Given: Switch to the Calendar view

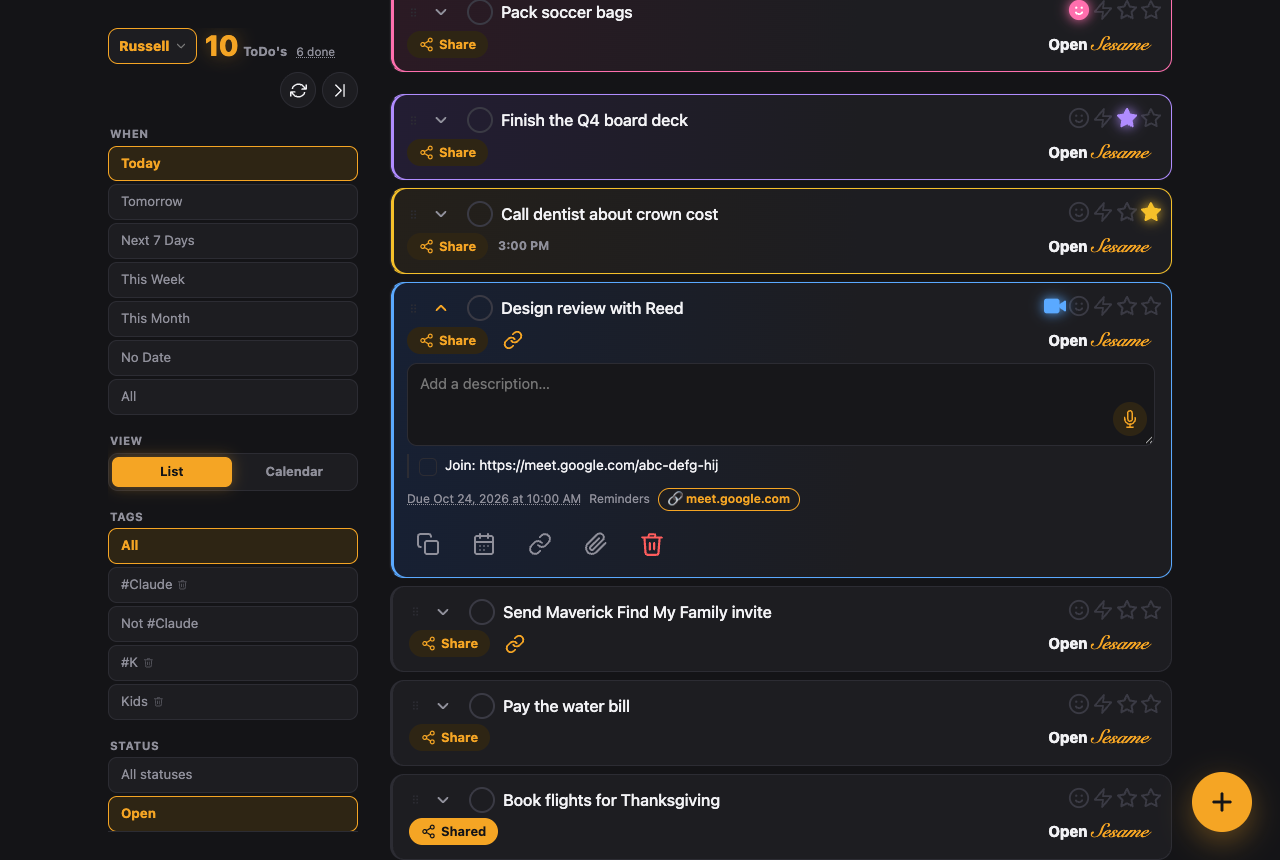Looking at the screenshot, I should 294,472.
